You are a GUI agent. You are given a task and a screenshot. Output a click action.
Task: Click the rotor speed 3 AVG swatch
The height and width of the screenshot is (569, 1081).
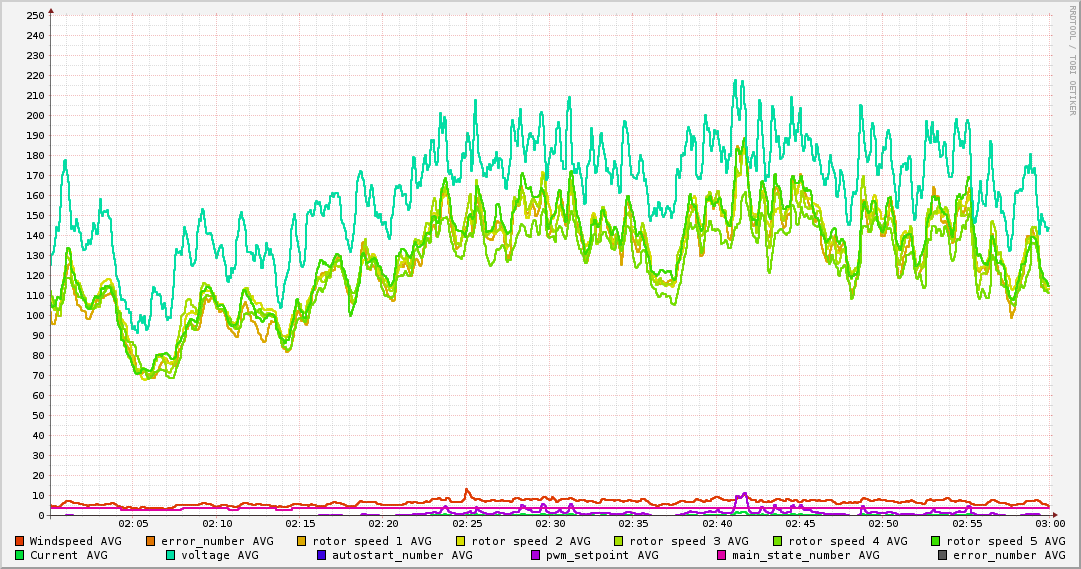click(619, 541)
